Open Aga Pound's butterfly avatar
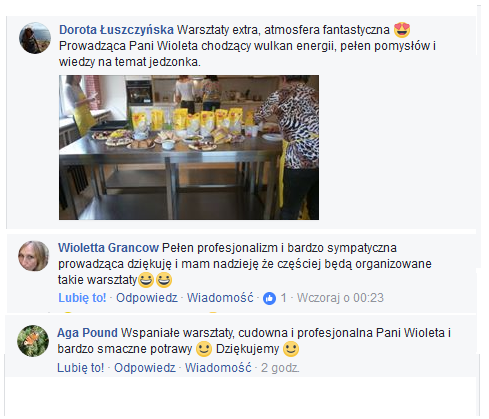This screenshot has width=489, height=419. point(33,341)
